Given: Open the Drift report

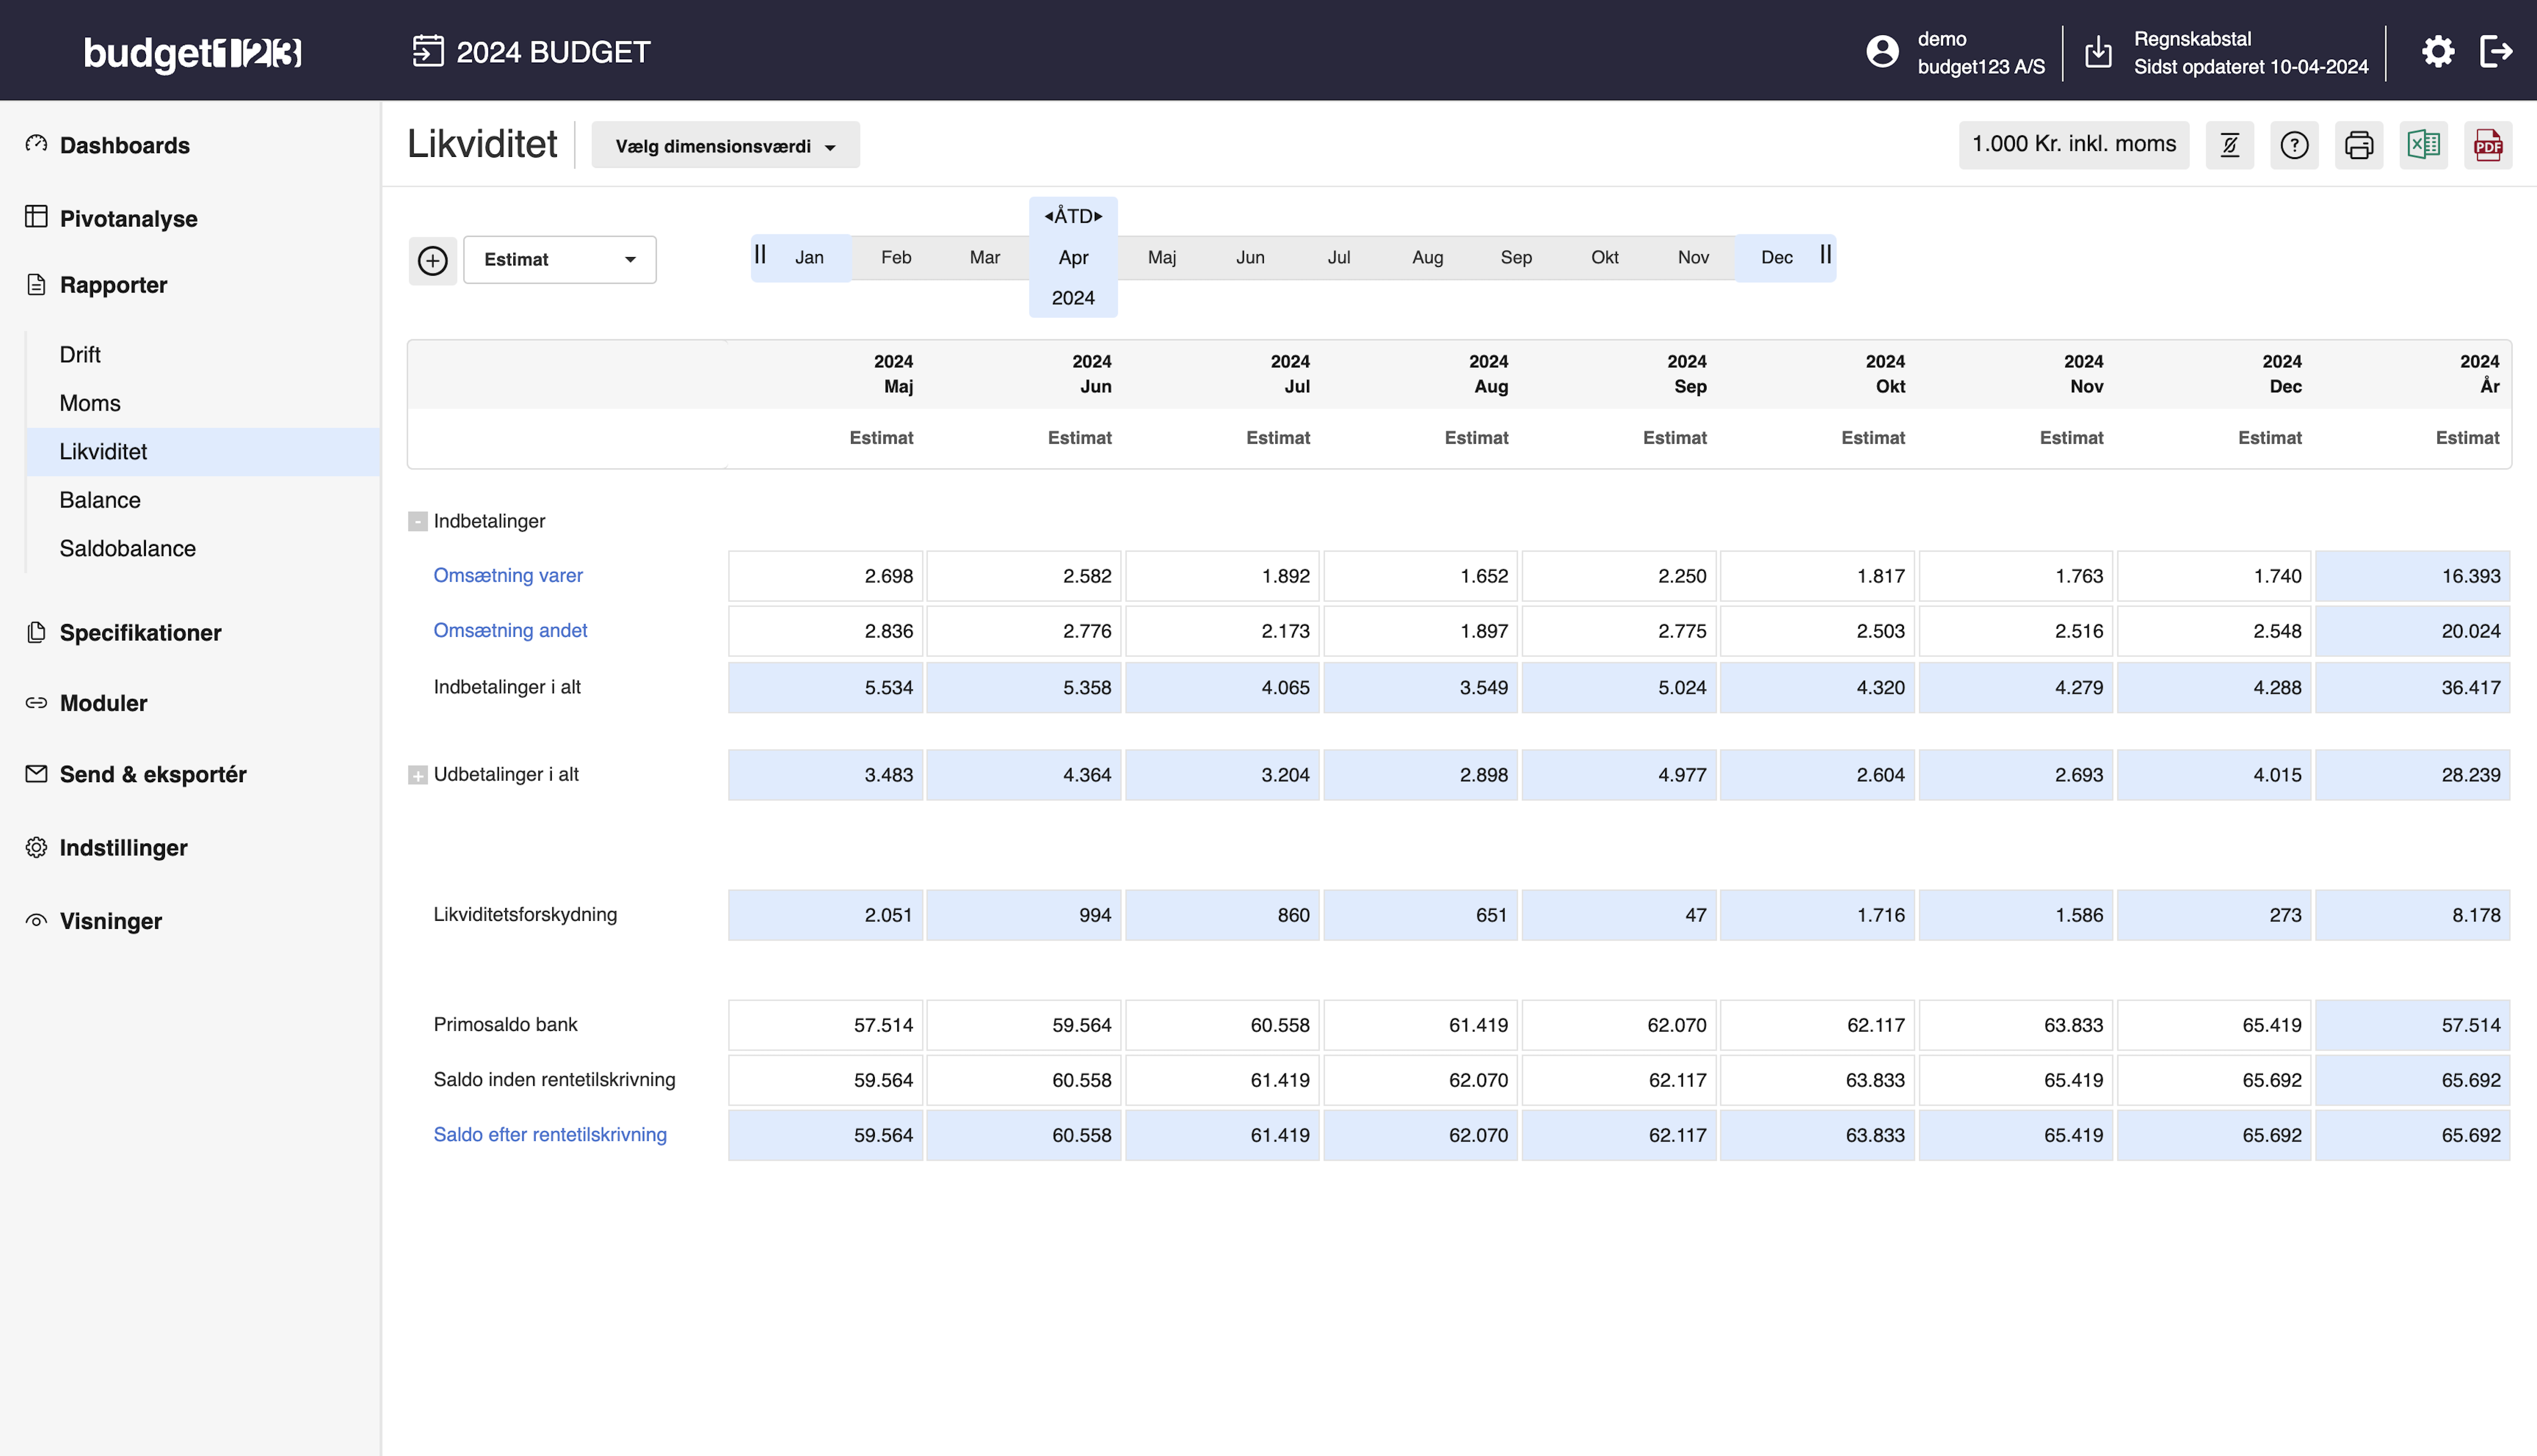Looking at the screenshot, I should [80, 354].
